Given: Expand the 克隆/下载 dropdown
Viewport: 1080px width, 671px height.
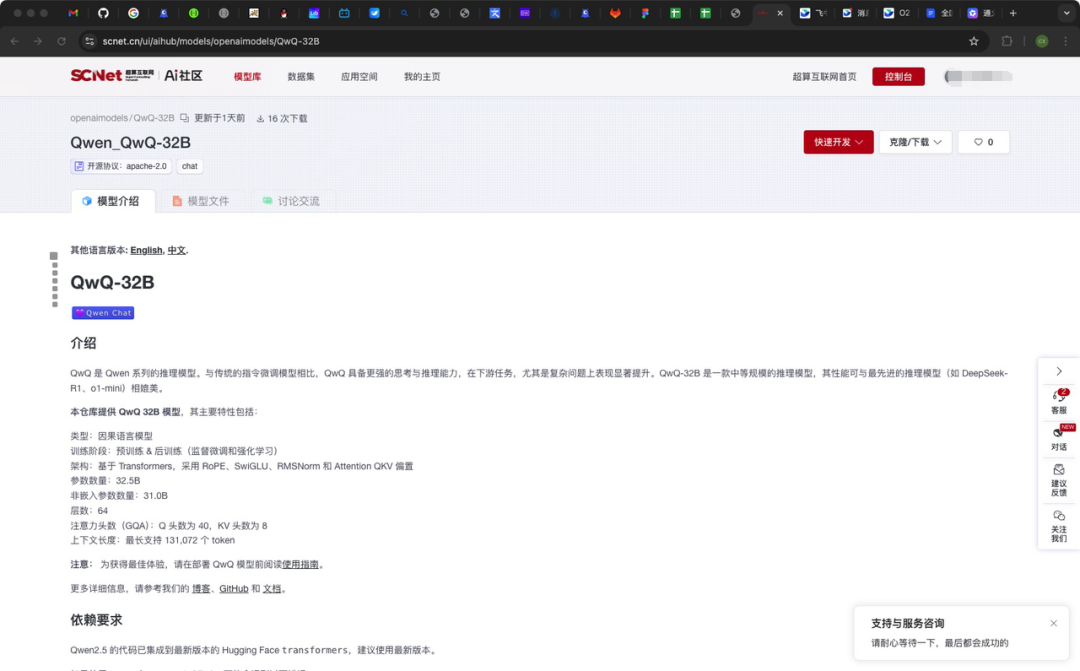Looking at the screenshot, I should pyautogui.click(x=915, y=142).
